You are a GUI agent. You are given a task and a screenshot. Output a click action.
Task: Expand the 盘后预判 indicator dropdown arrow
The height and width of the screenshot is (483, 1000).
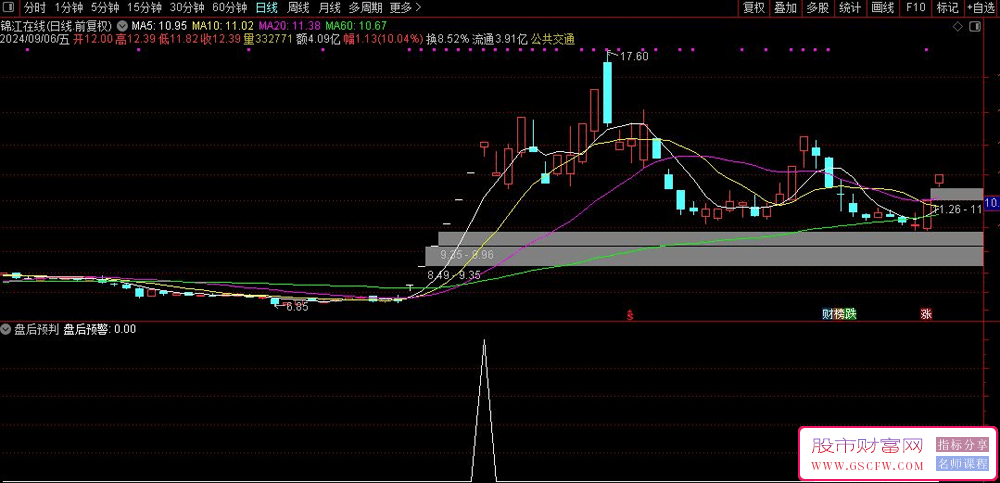click(6, 329)
